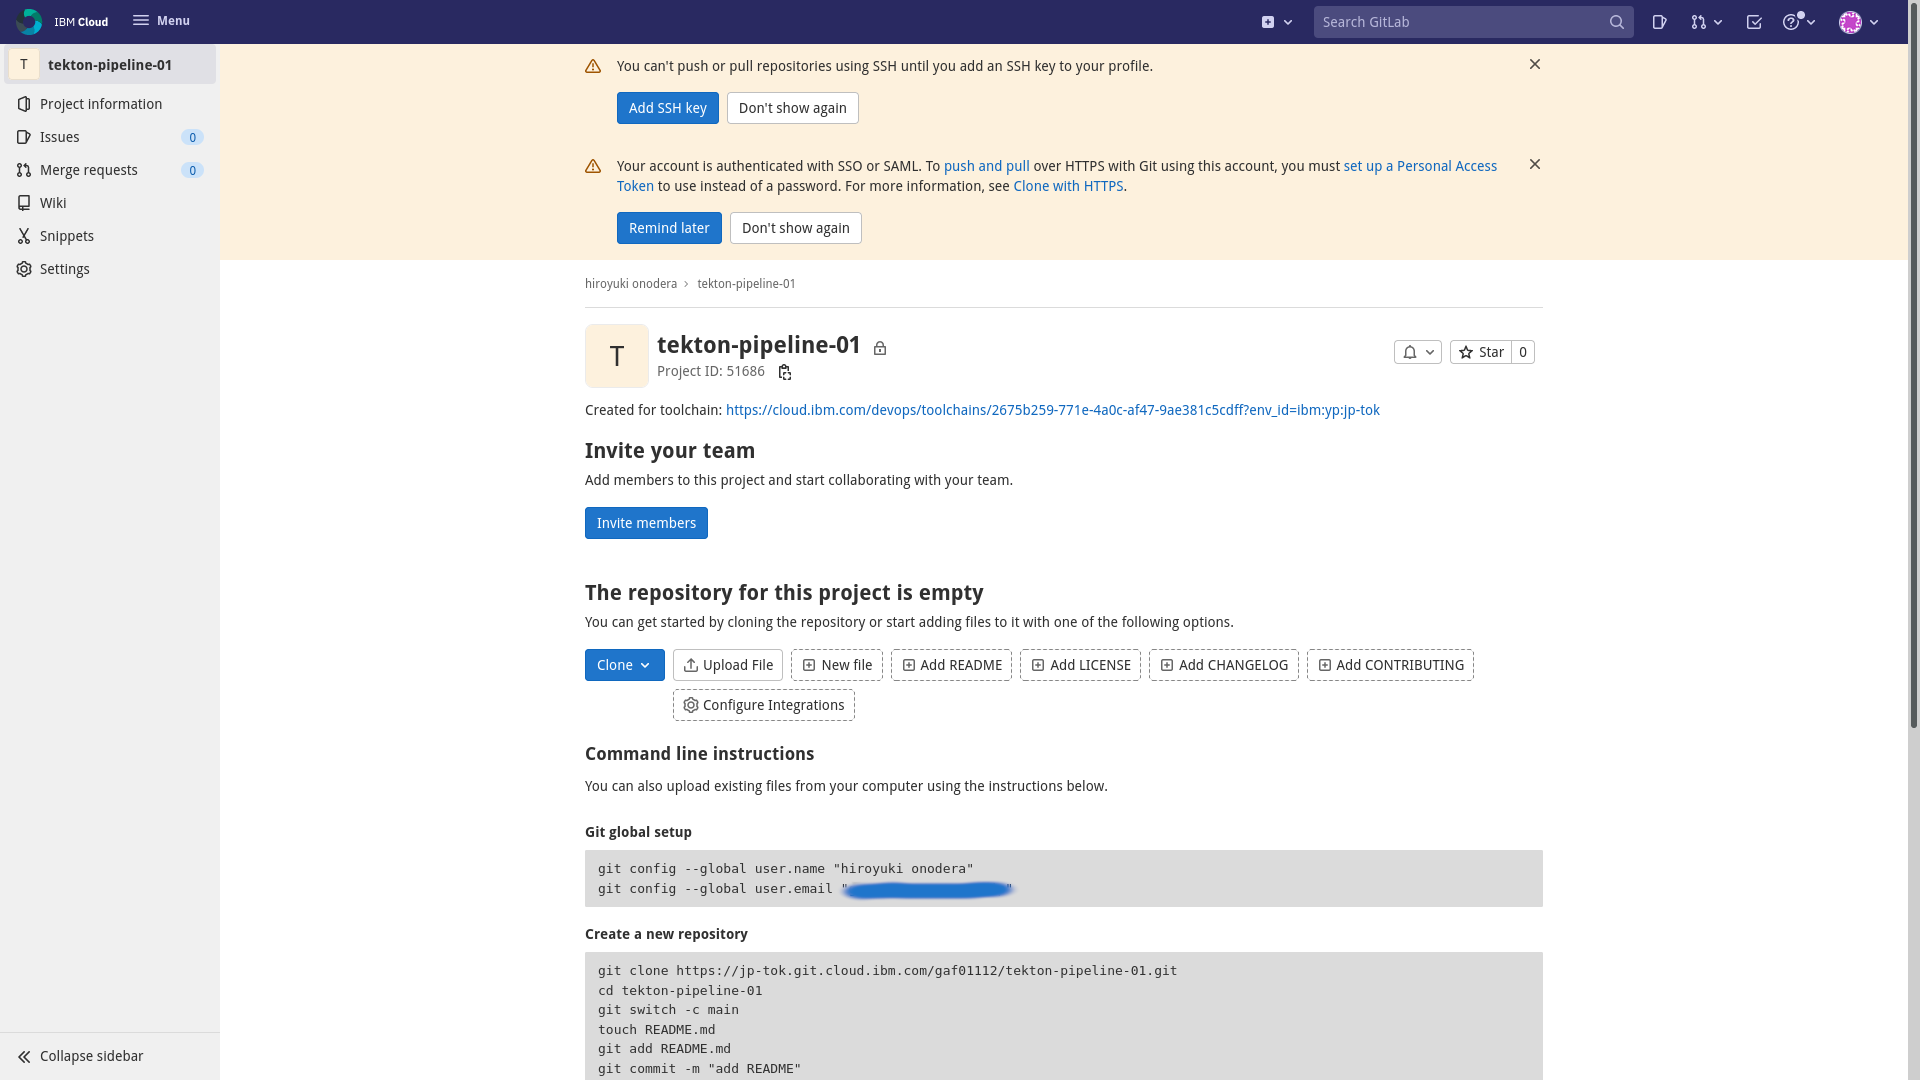Open the project Wiki
This screenshot has width=1920, height=1080.
[54, 203]
